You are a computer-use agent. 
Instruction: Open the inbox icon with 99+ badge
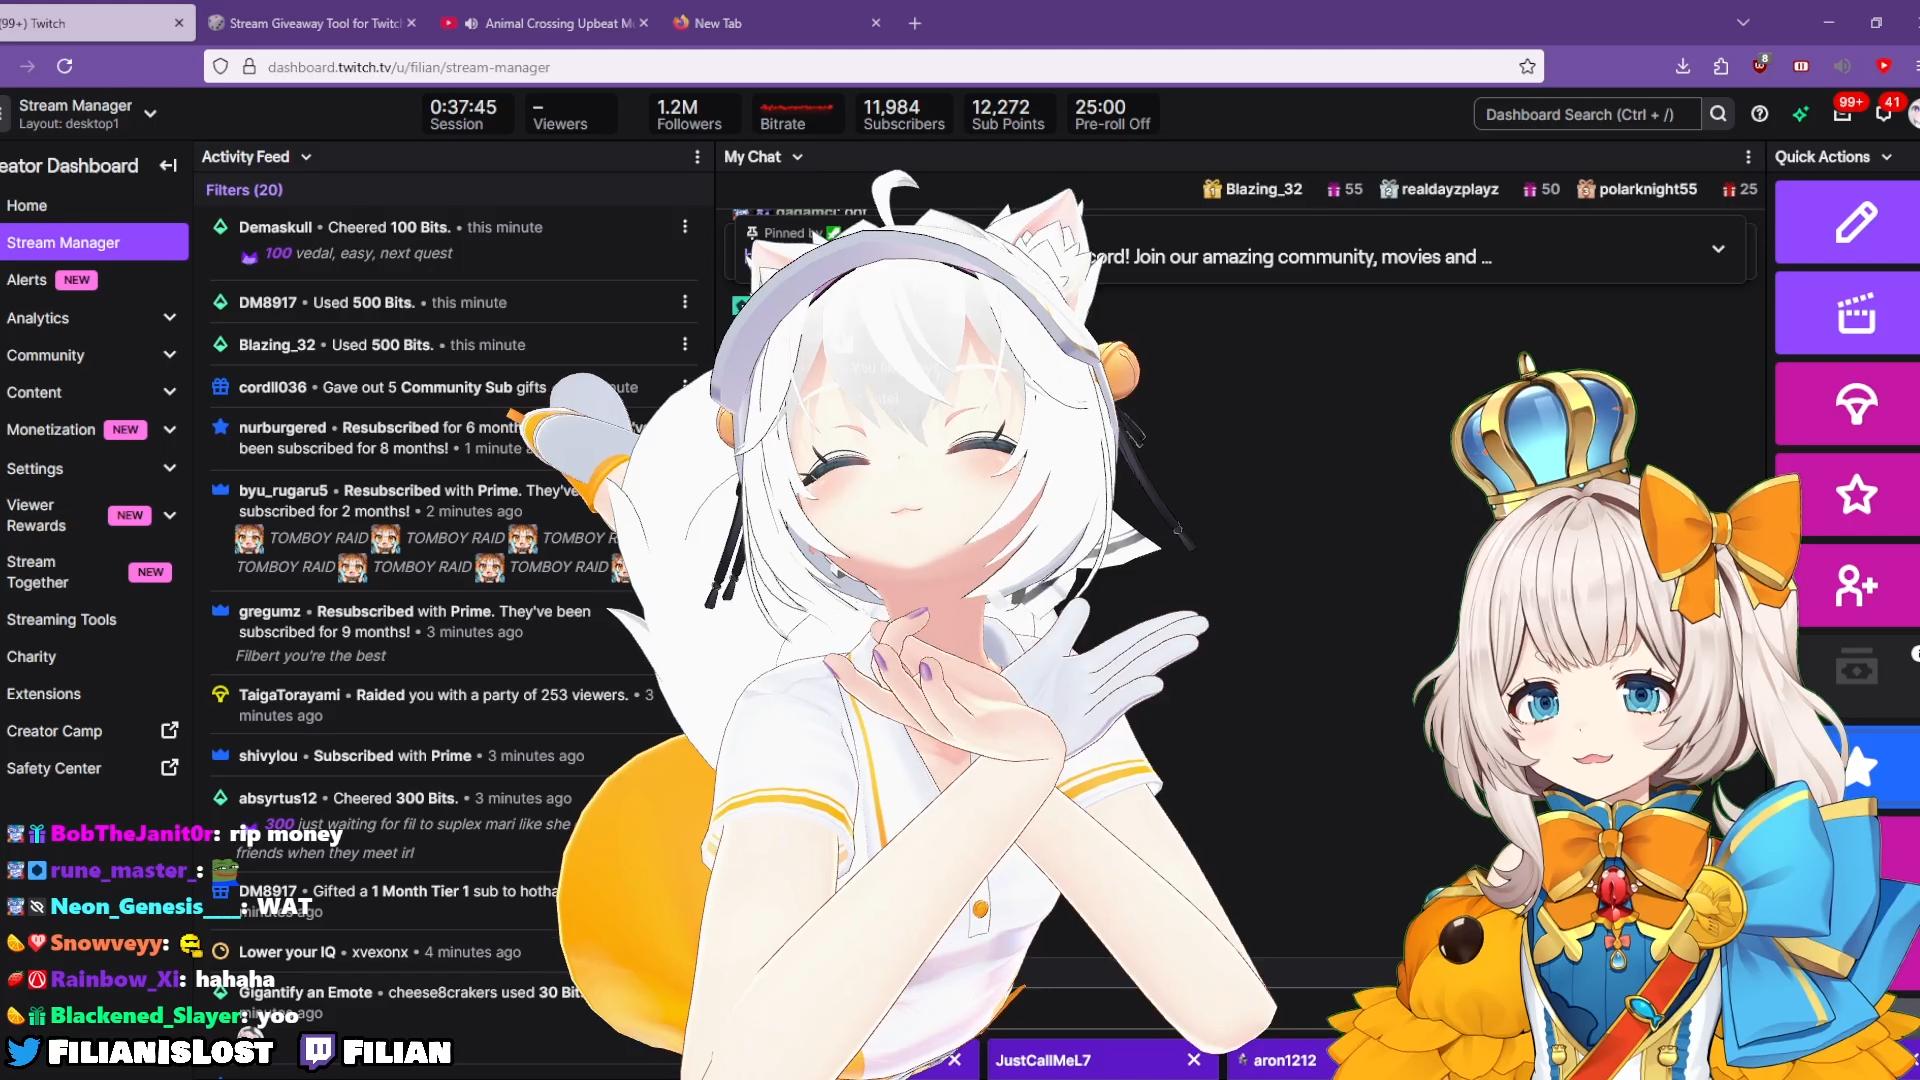coord(1842,114)
